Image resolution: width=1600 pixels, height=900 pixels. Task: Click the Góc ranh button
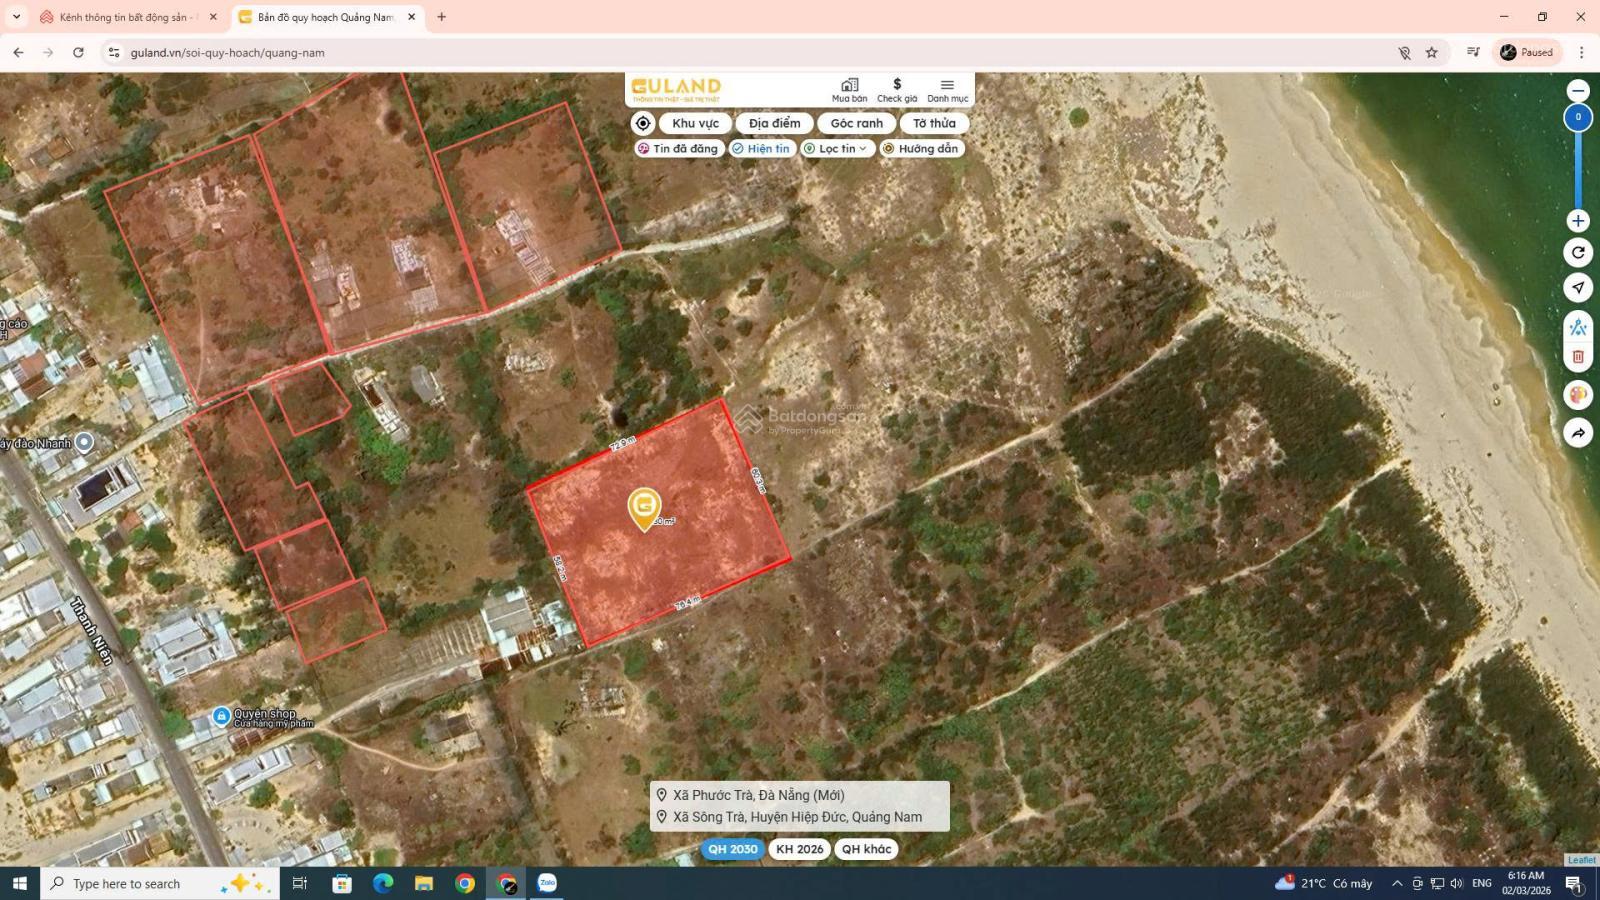coord(856,123)
